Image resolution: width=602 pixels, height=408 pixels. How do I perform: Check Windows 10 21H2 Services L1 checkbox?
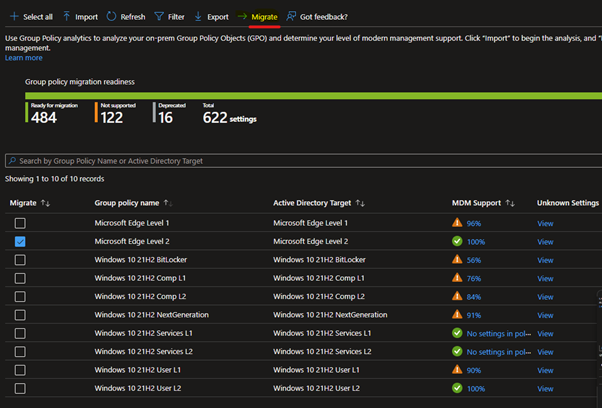[20, 333]
